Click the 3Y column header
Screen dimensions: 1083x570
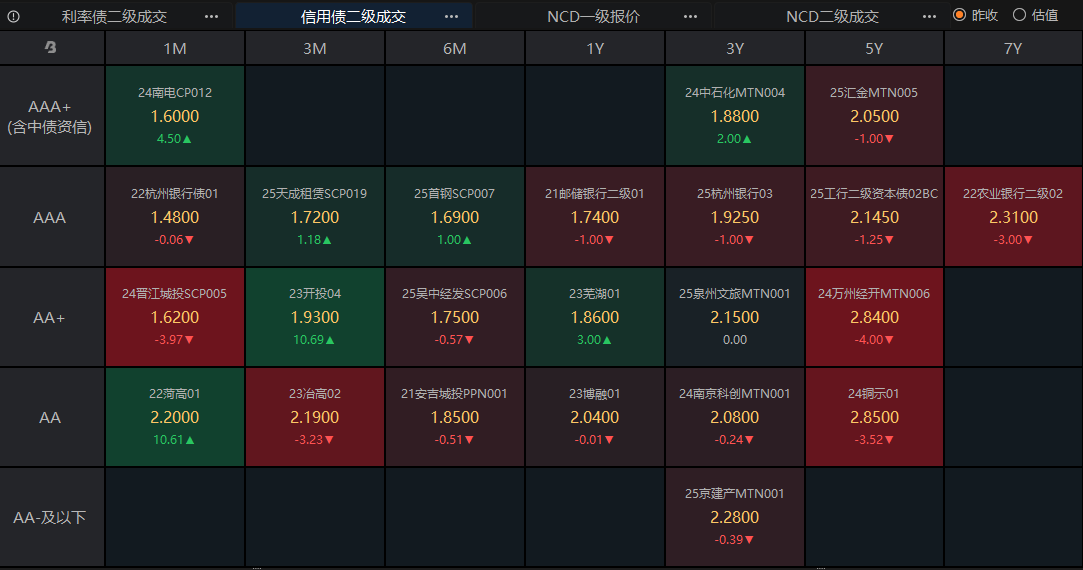click(735, 48)
